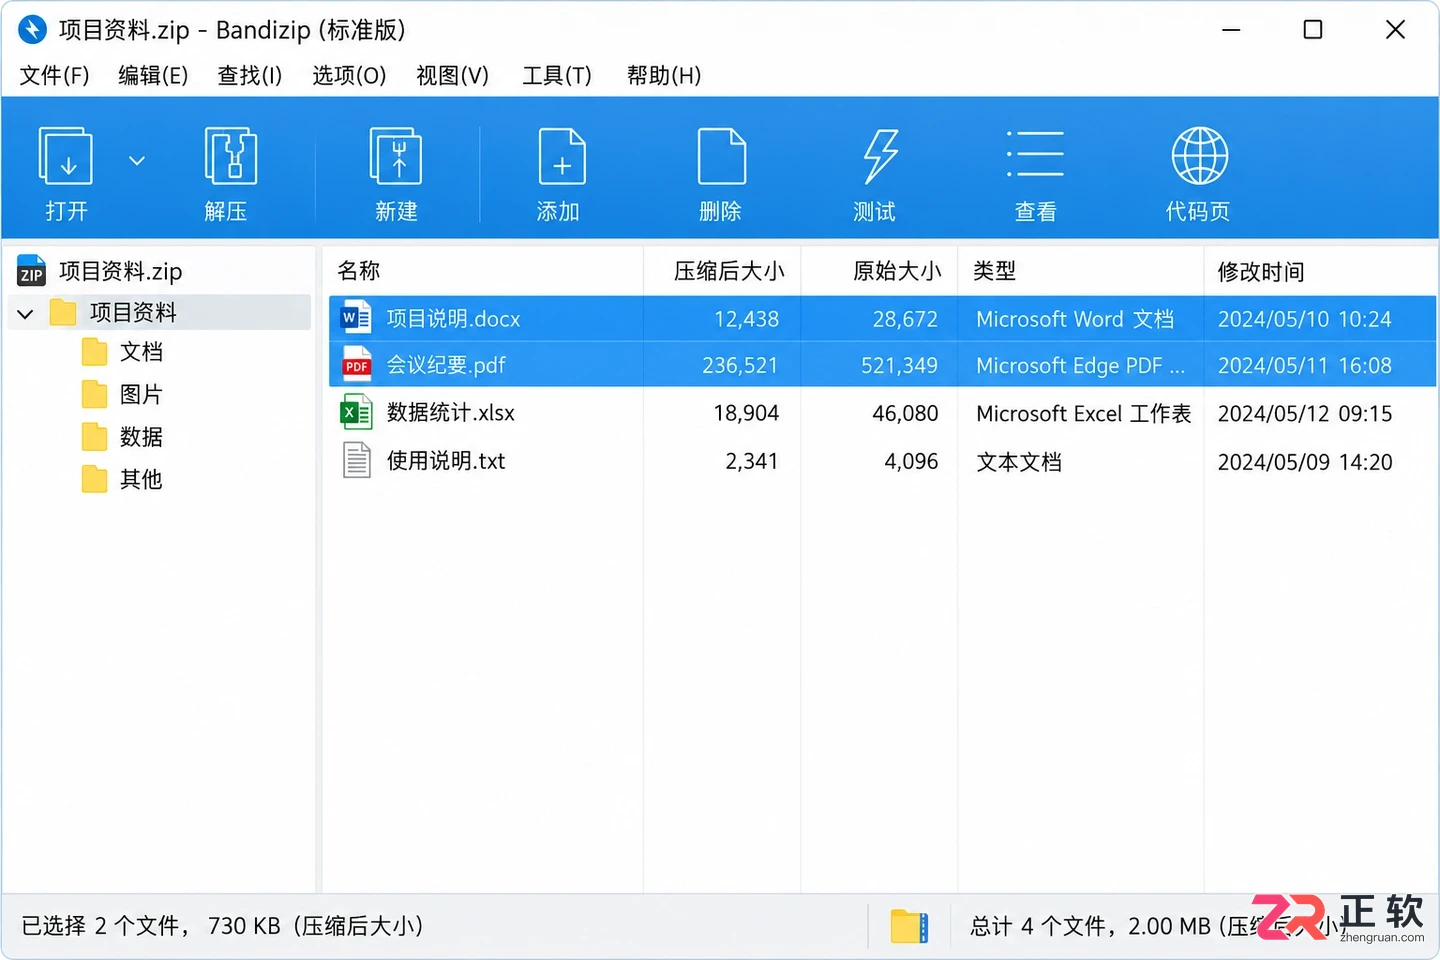Screen dimensions: 1440x960
Task: Click the original size value 4,096
Action: [x=911, y=461]
